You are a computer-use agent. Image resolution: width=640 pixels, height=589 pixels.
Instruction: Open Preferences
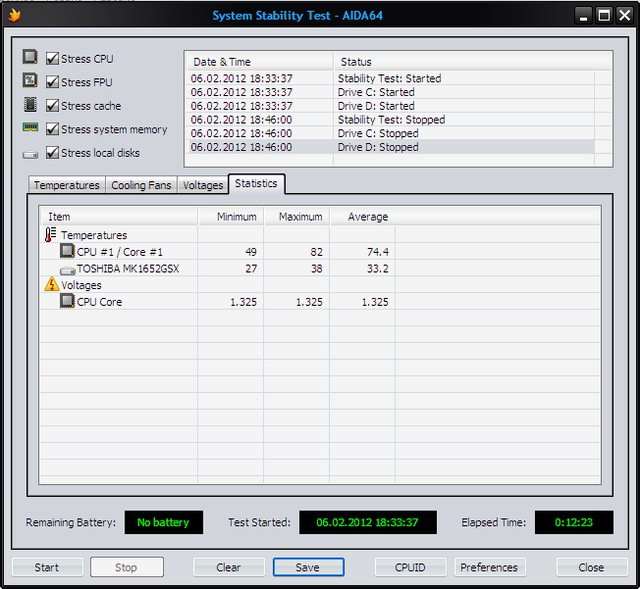[x=489, y=567]
